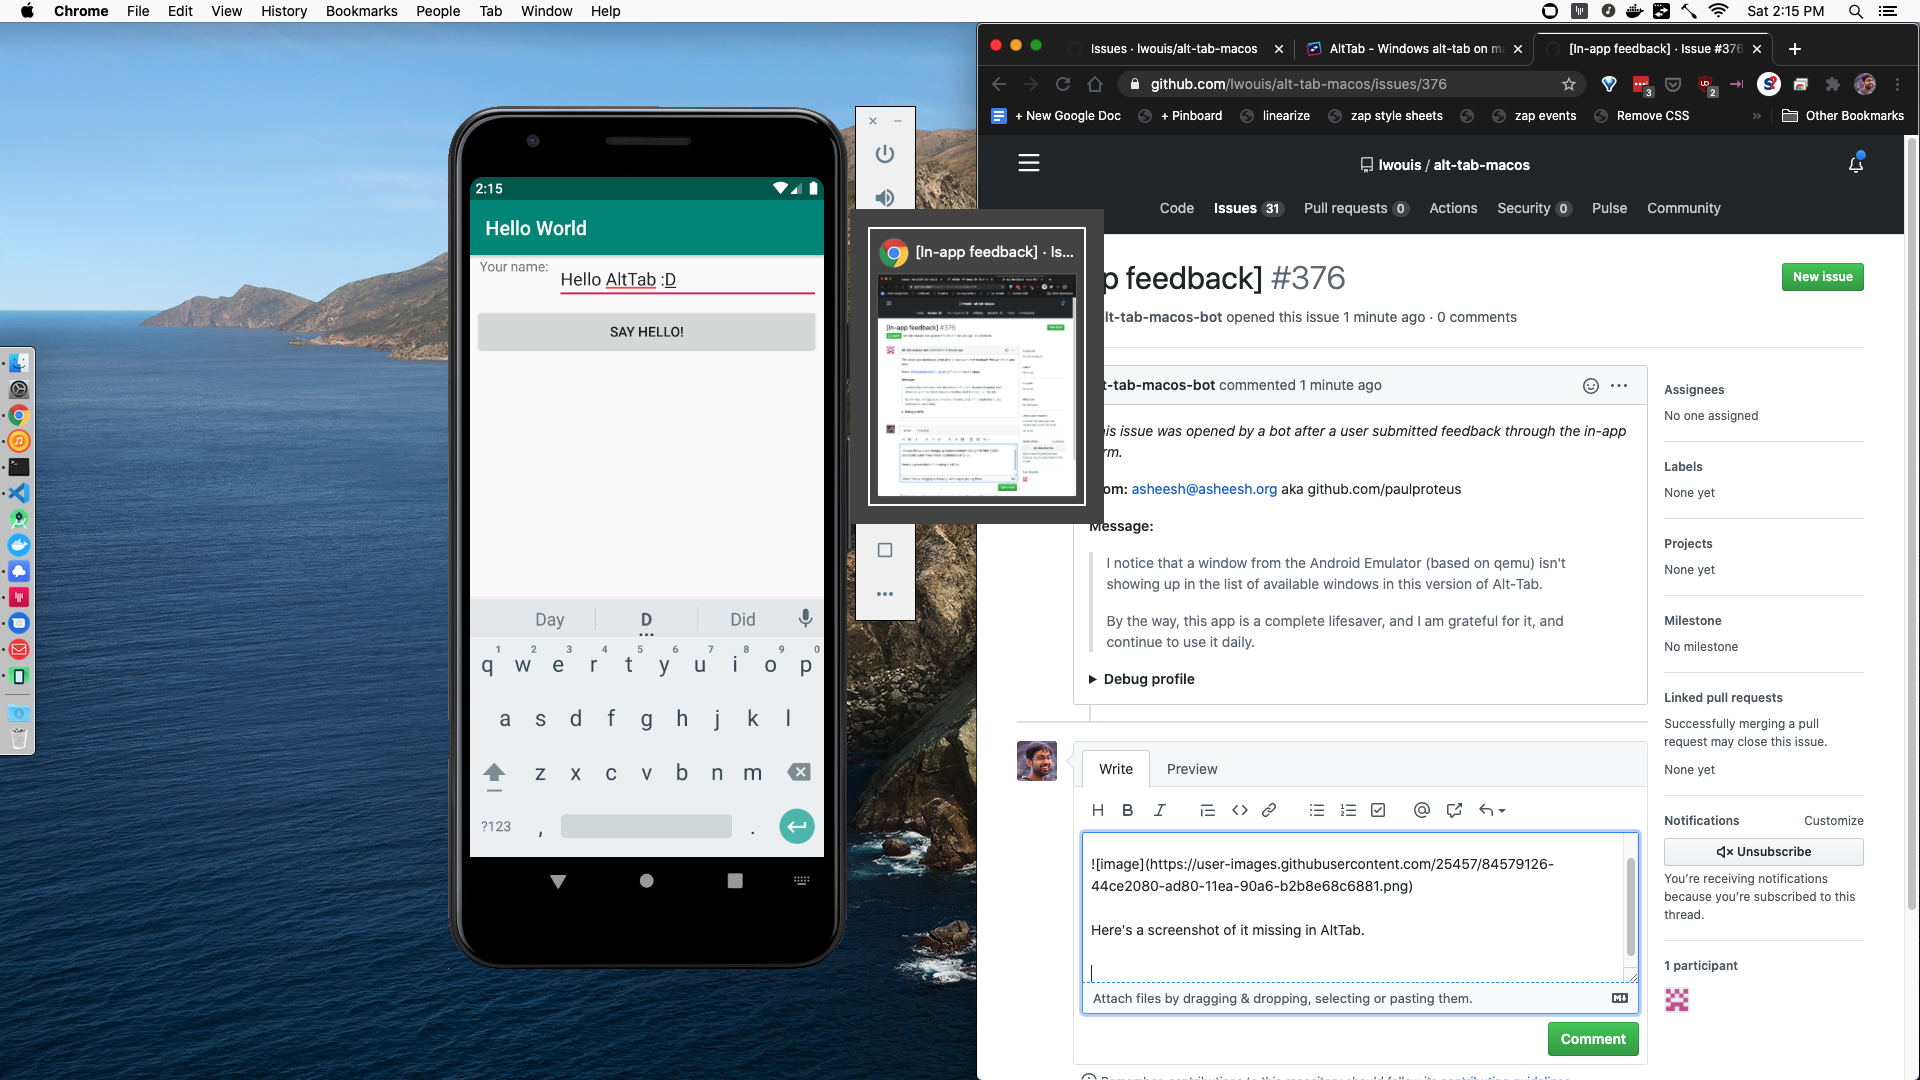
Task: Open GitHub notifications bell
Action: [1856, 164]
